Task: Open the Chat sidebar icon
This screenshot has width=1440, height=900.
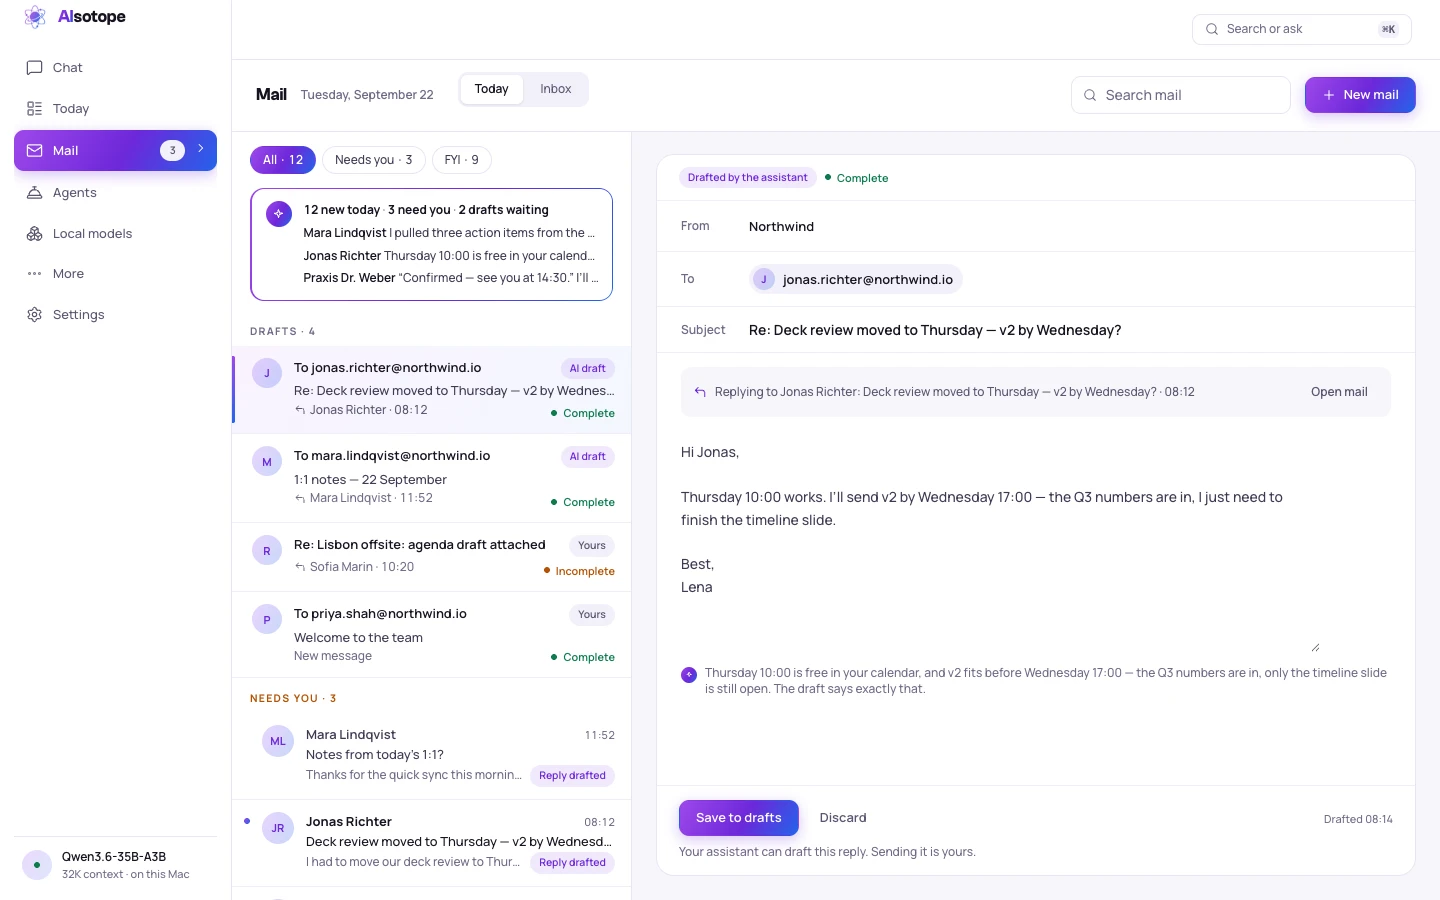Action: coord(34,68)
